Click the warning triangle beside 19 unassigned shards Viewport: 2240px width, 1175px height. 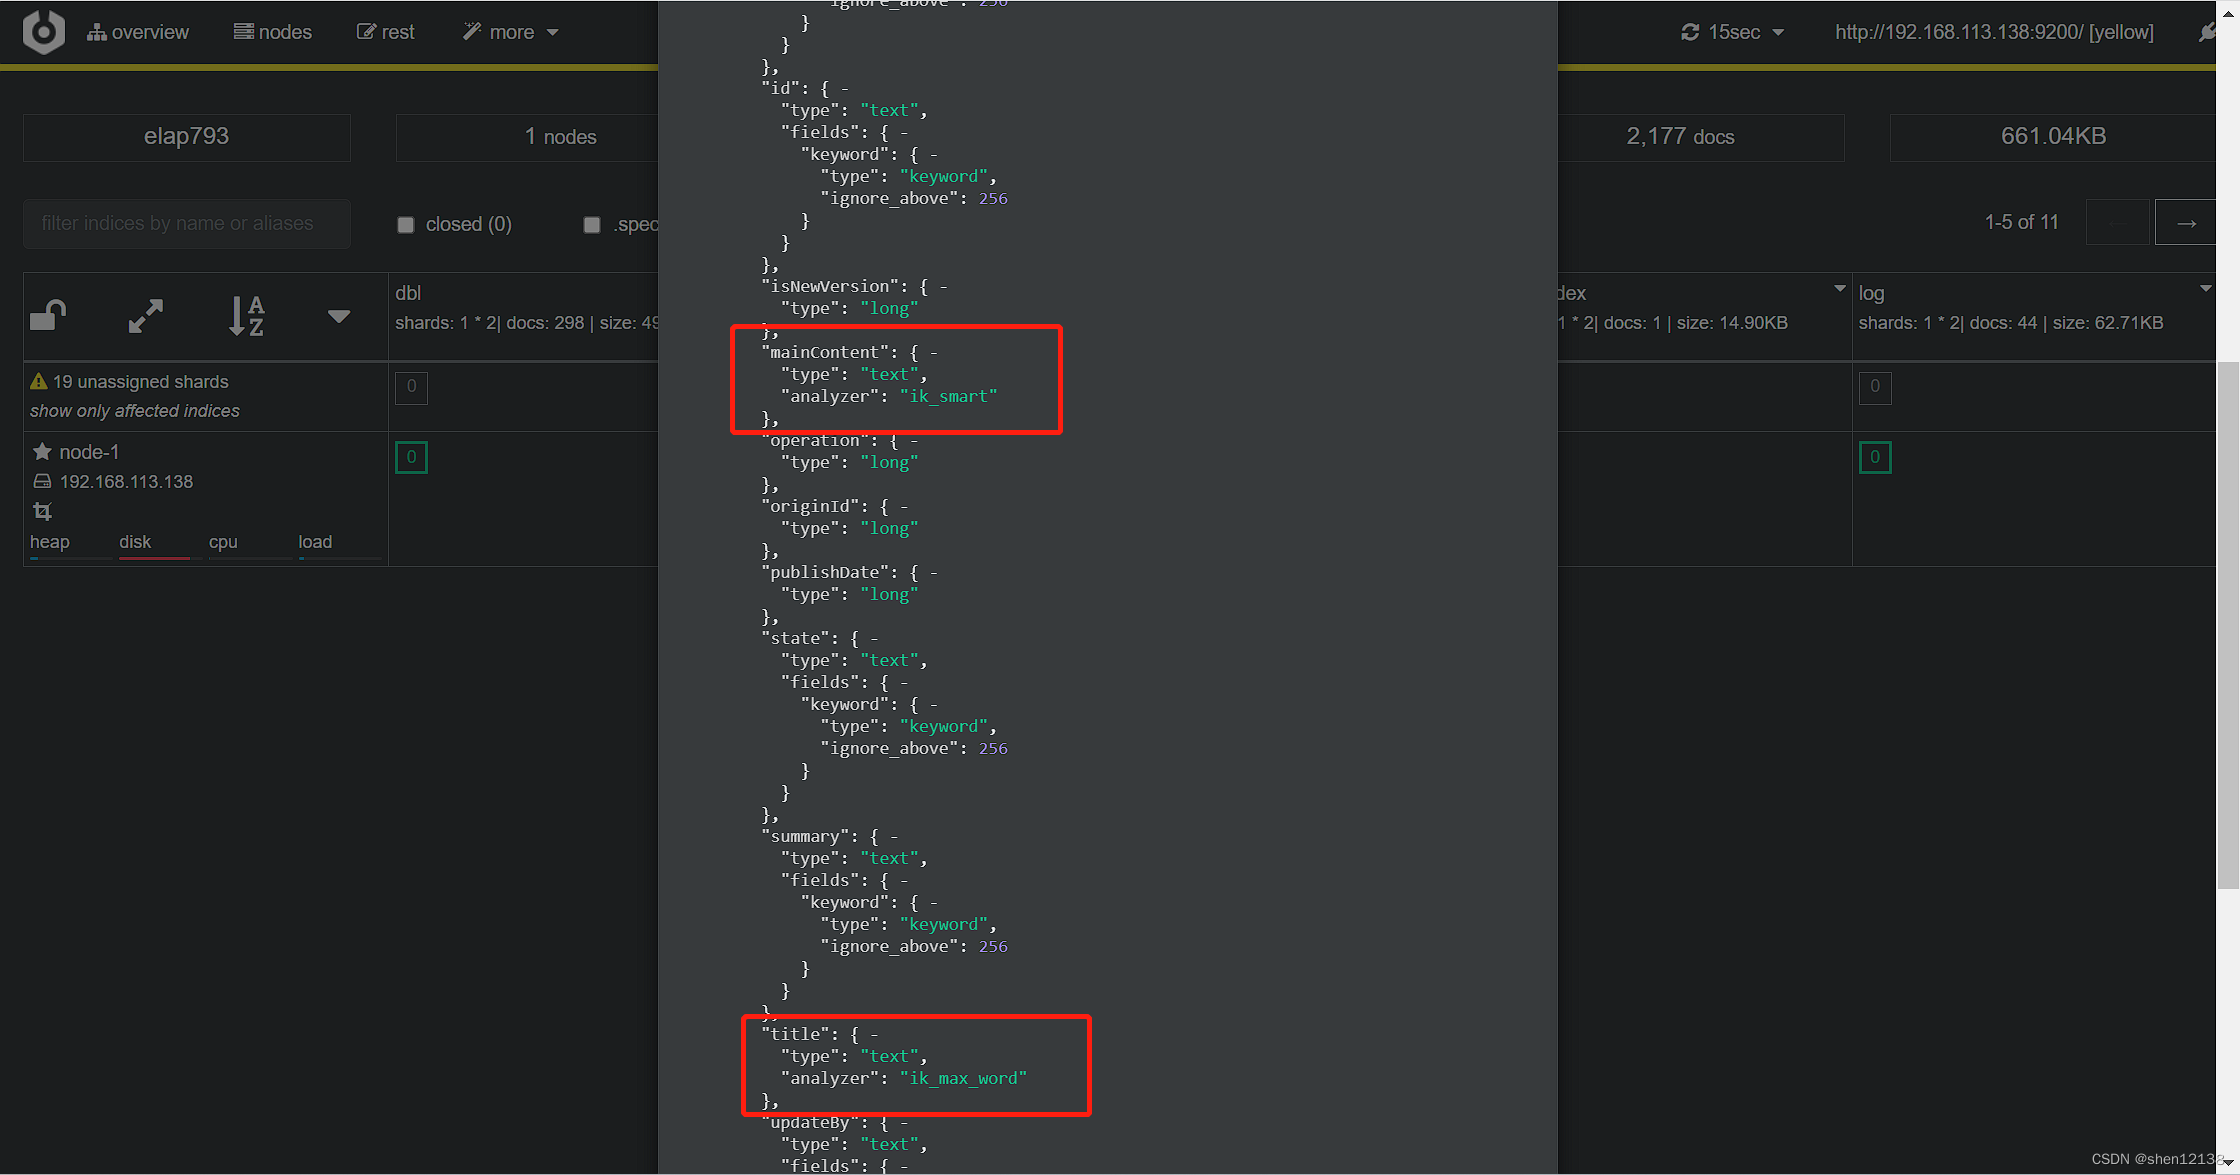click(x=39, y=381)
